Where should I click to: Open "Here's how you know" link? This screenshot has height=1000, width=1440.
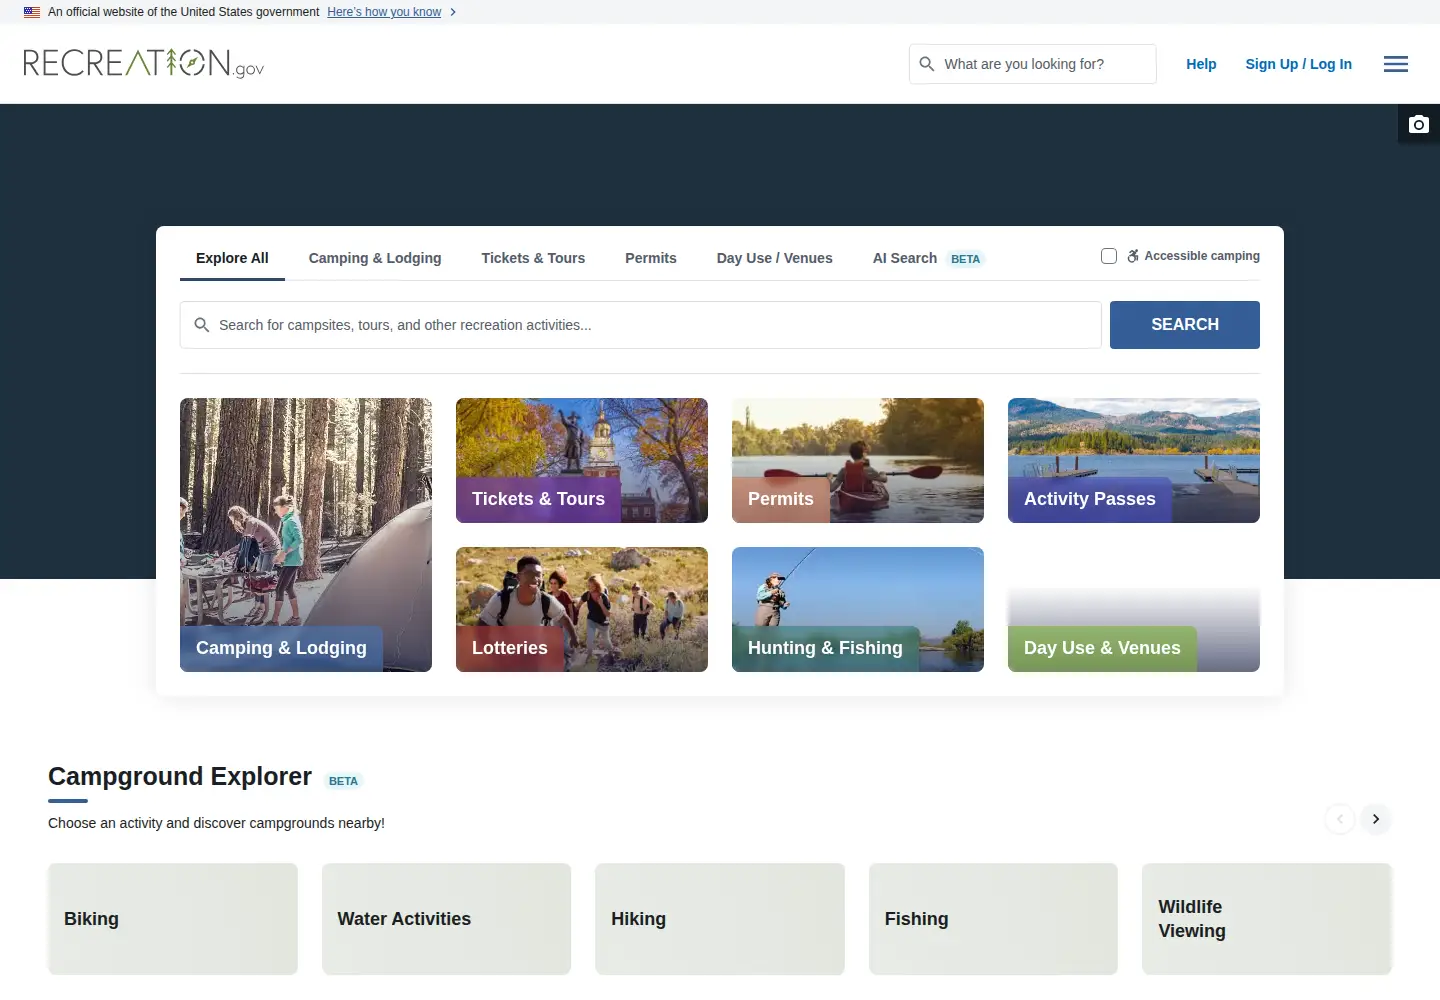click(384, 12)
